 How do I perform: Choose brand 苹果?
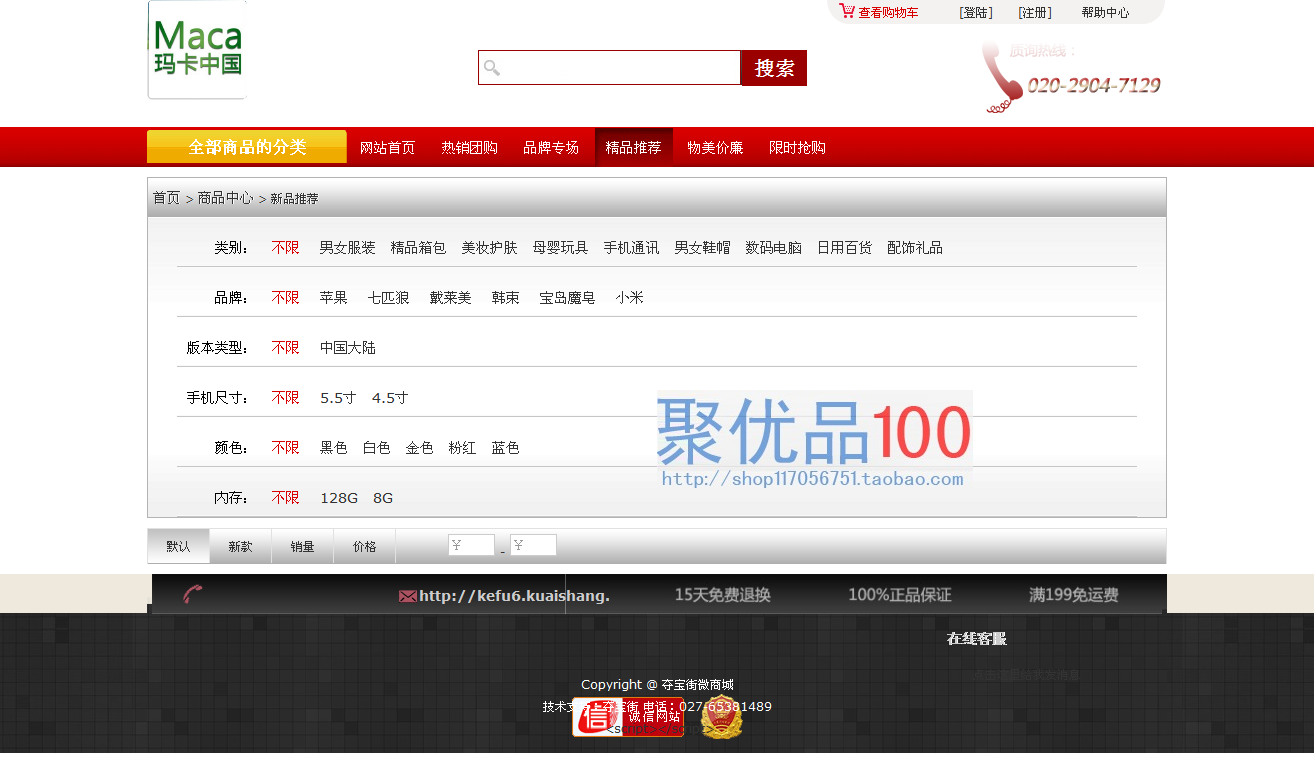point(334,297)
